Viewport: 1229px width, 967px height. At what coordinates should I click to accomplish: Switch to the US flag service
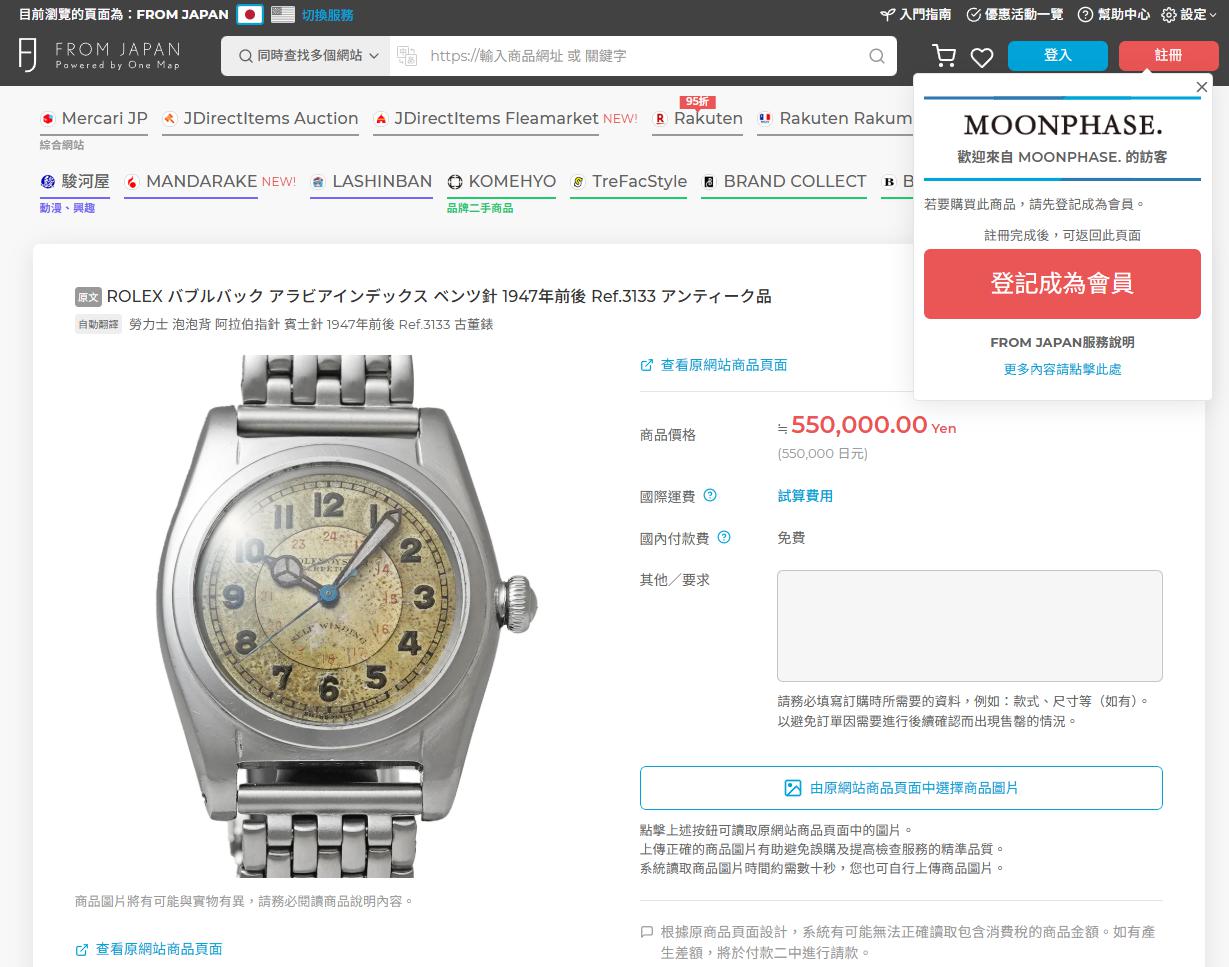click(283, 15)
